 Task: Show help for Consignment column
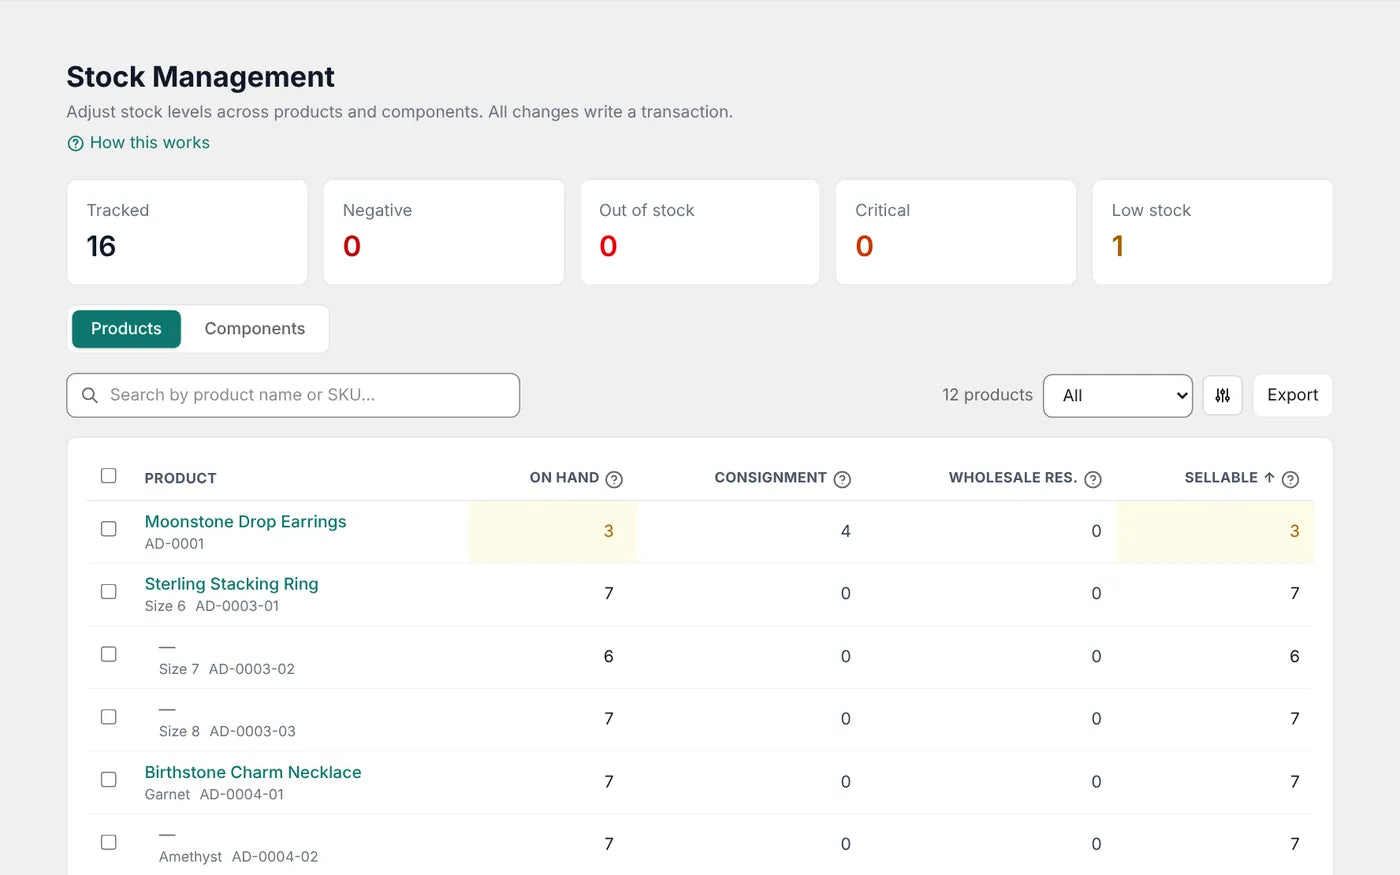(x=842, y=479)
